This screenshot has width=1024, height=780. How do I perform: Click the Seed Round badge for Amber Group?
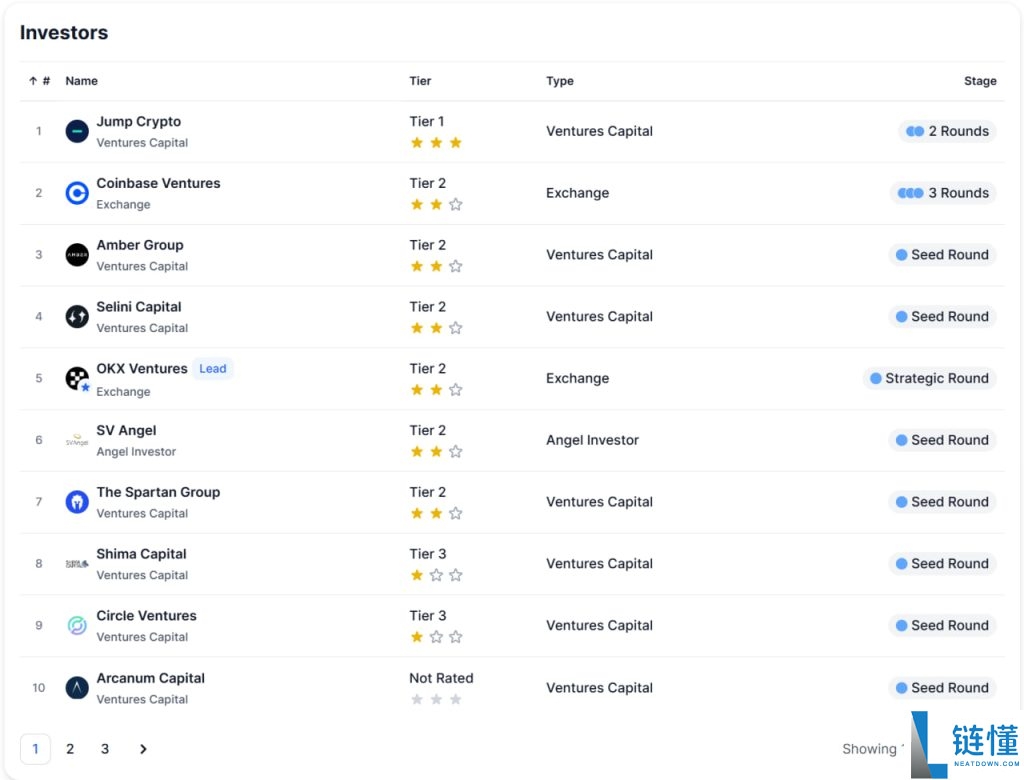pyautogui.click(x=942, y=255)
